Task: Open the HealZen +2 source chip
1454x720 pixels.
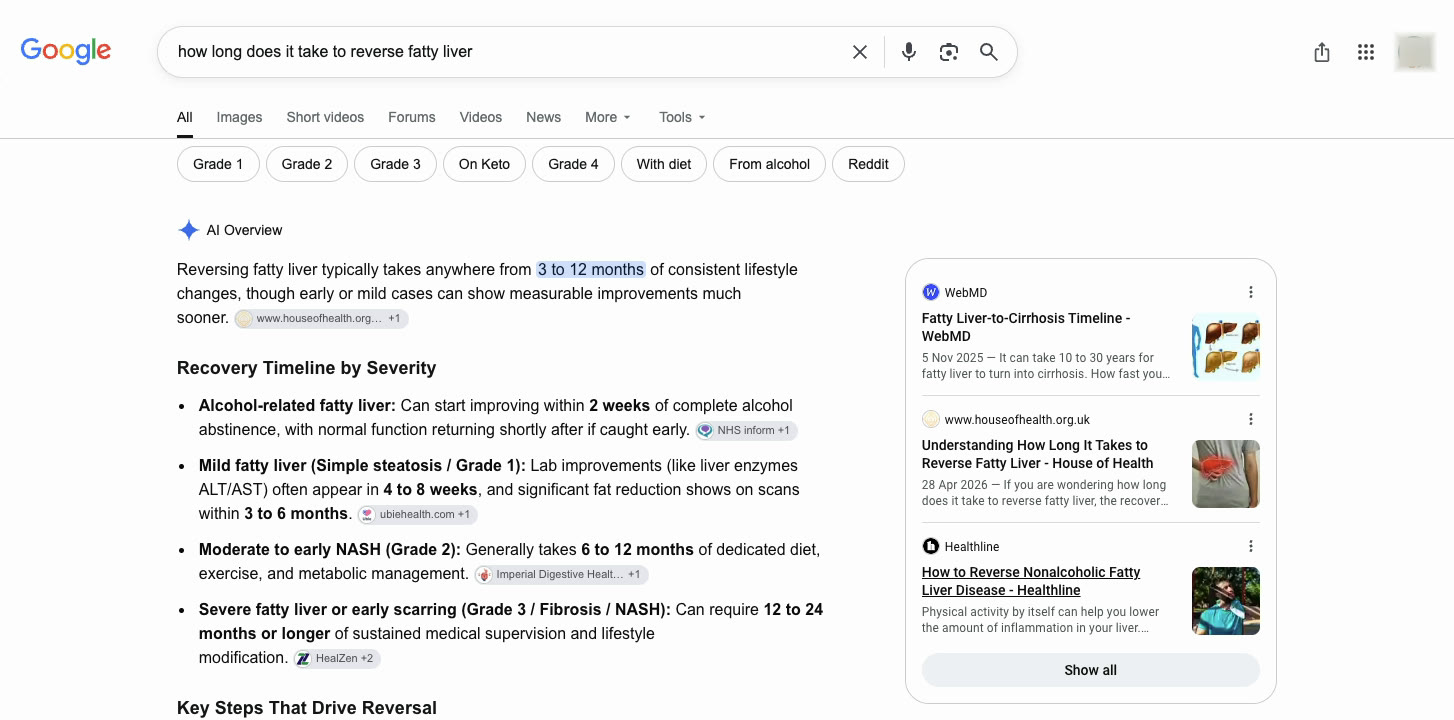Action: pyautogui.click(x=337, y=659)
